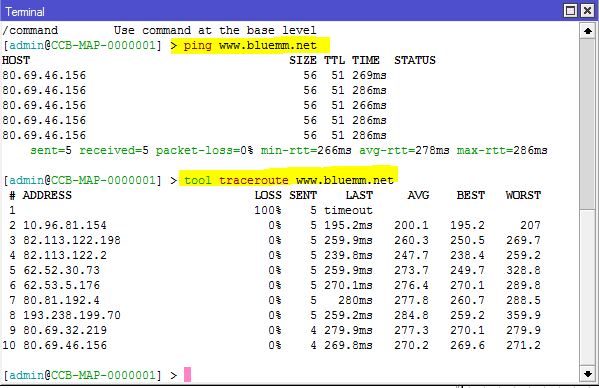Screen dimensions: 599x388
Task: Click hop address 82.113.122.2
Action: click(65, 255)
